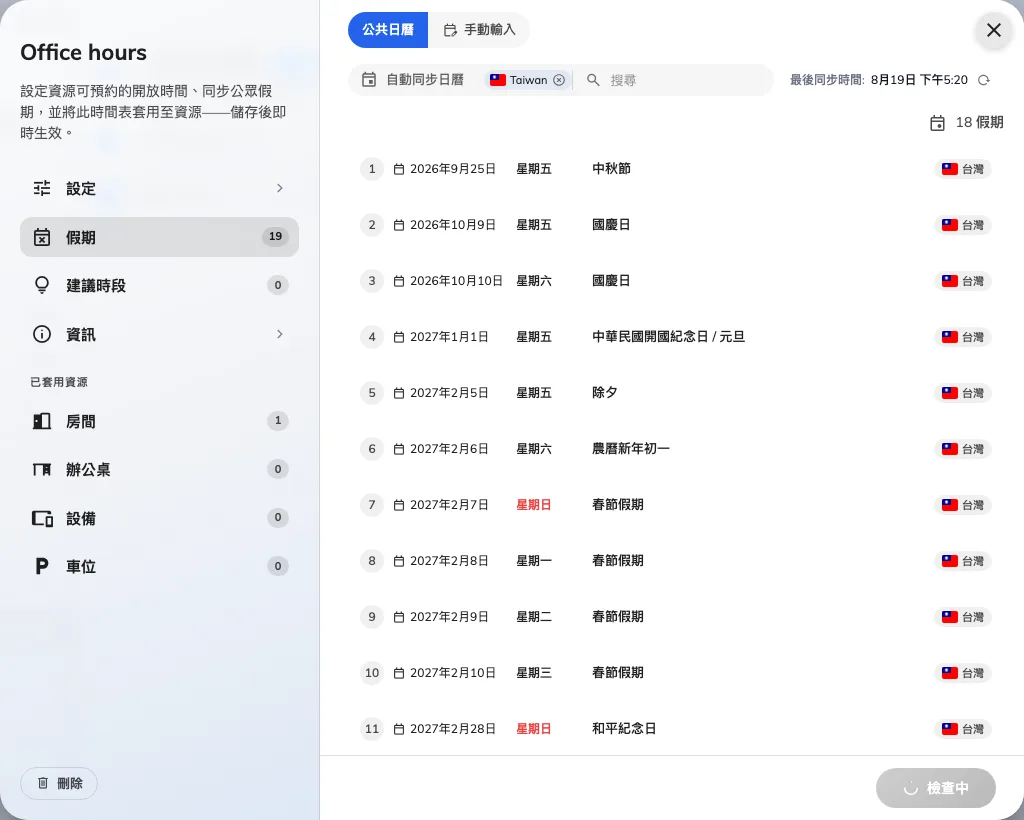1024x820 pixels.
Task: Click the date 2027年2月8日
Action: click(449, 561)
